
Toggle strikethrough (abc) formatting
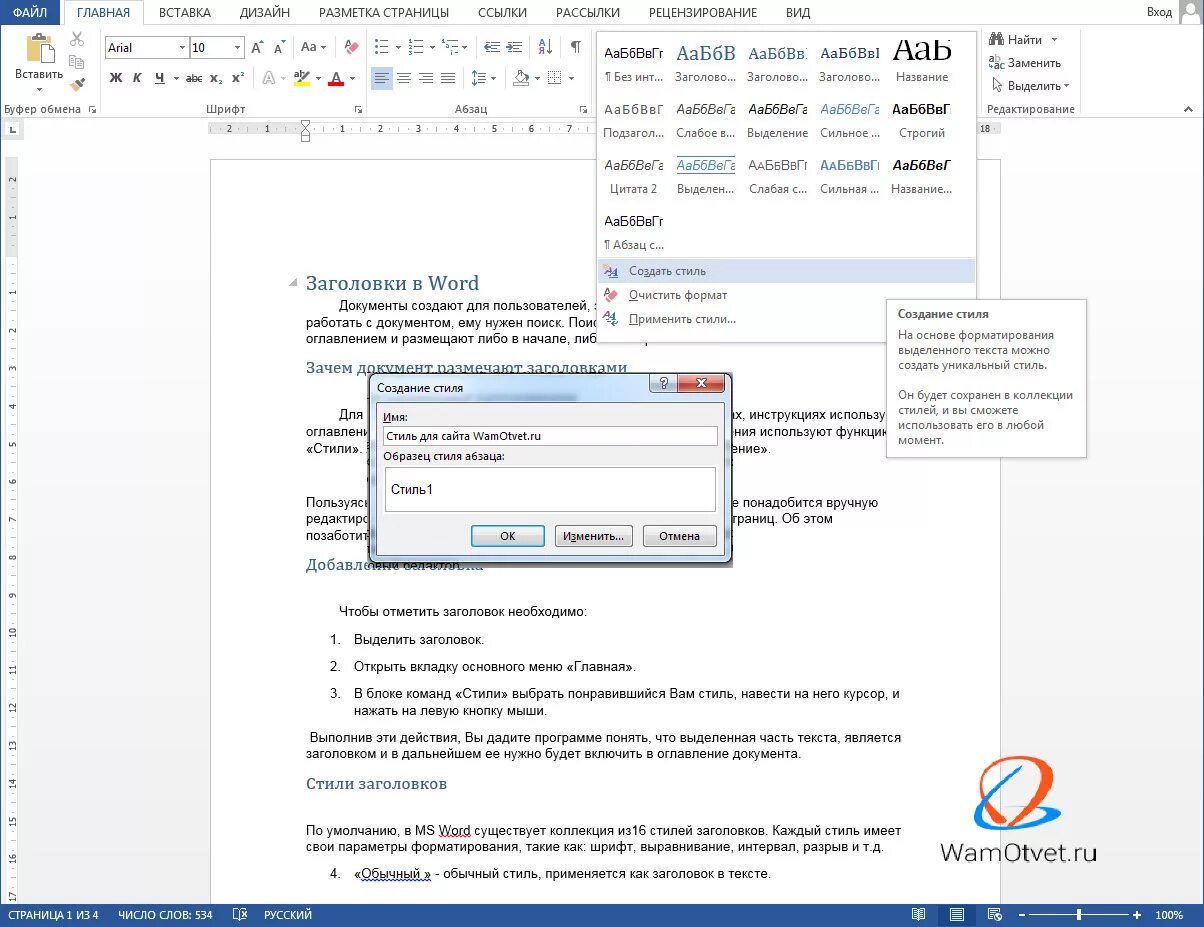pyautogui.click(x=194, y=78)
